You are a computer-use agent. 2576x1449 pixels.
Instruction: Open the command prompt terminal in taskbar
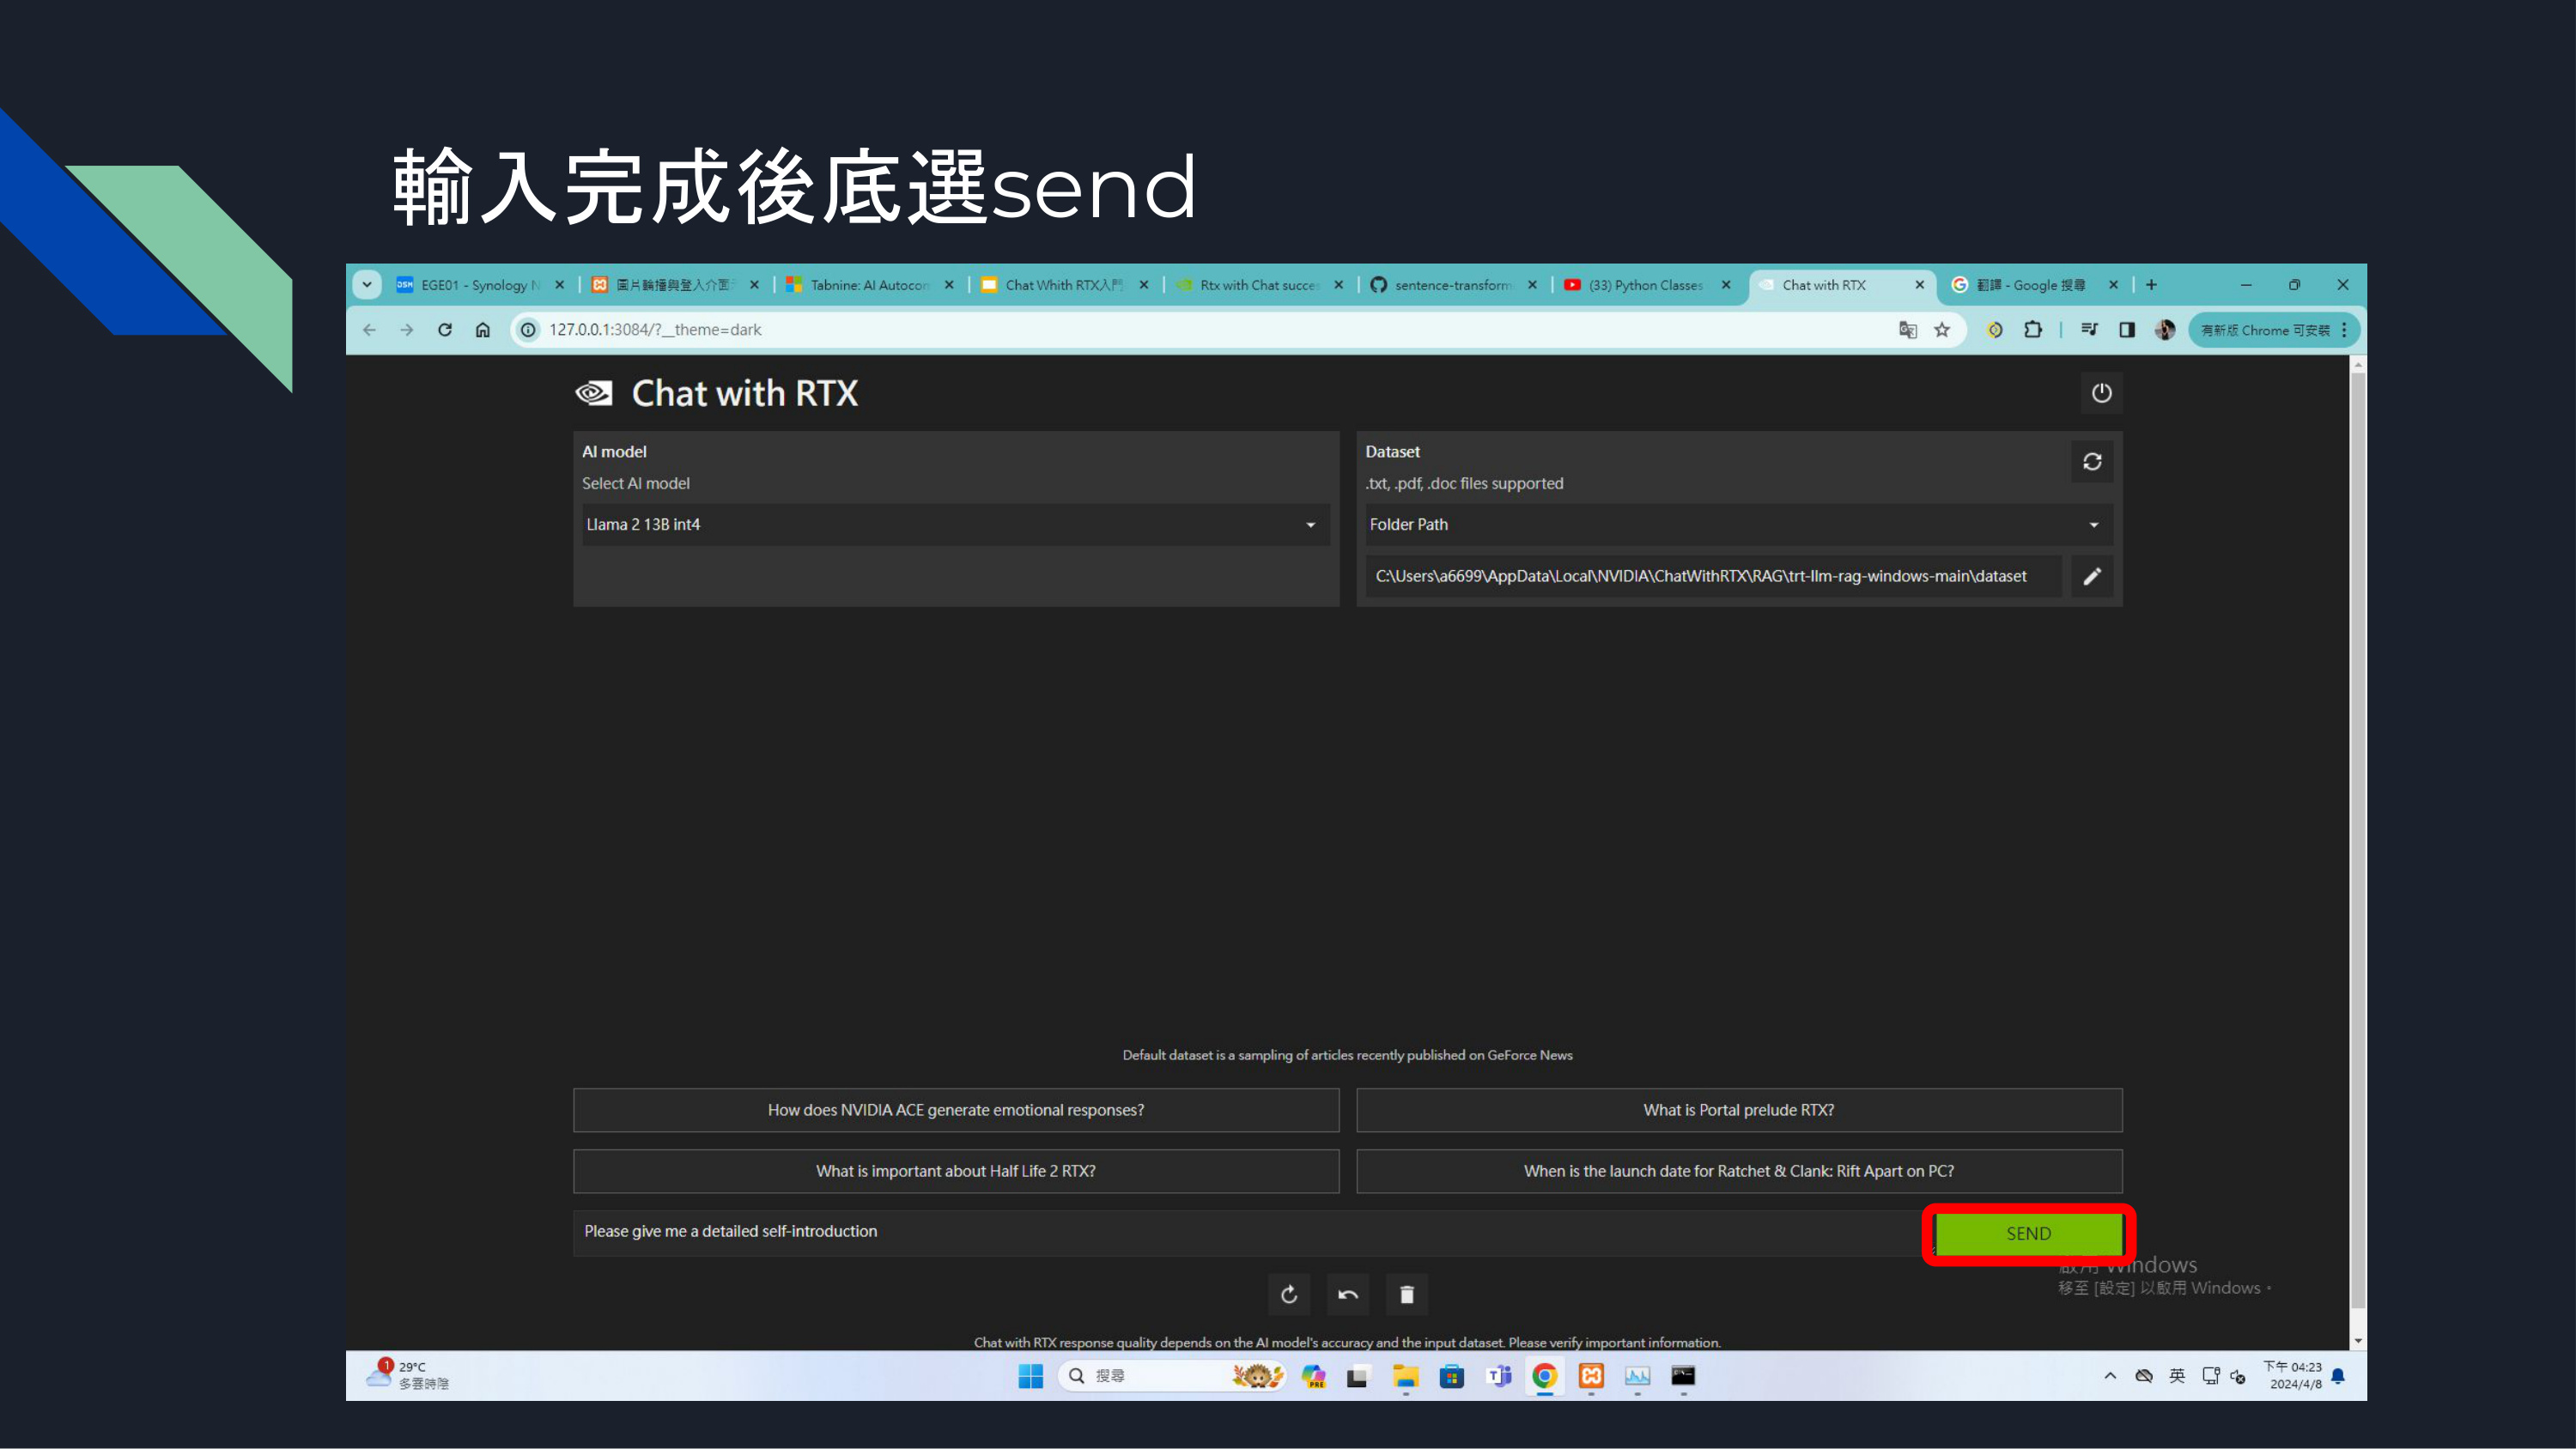(x=1684, y=1377)
